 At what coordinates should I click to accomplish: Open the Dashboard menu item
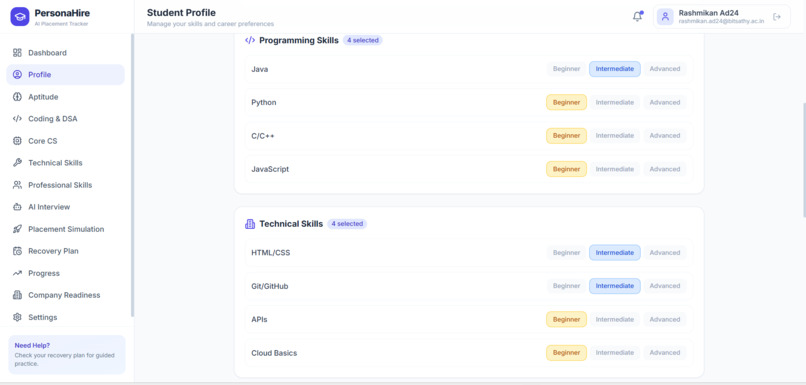pyautogui.click(x=65, y=52)
